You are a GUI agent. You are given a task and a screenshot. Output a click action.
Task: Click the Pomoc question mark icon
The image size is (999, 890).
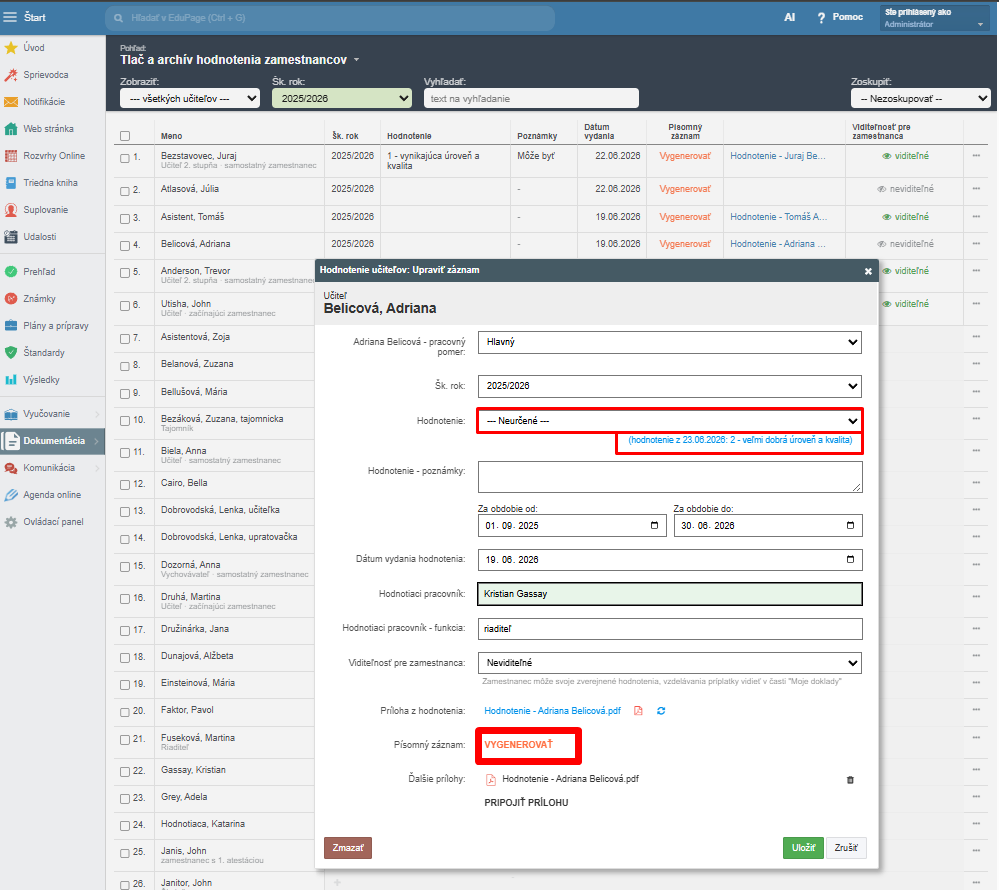click(821, 18)
